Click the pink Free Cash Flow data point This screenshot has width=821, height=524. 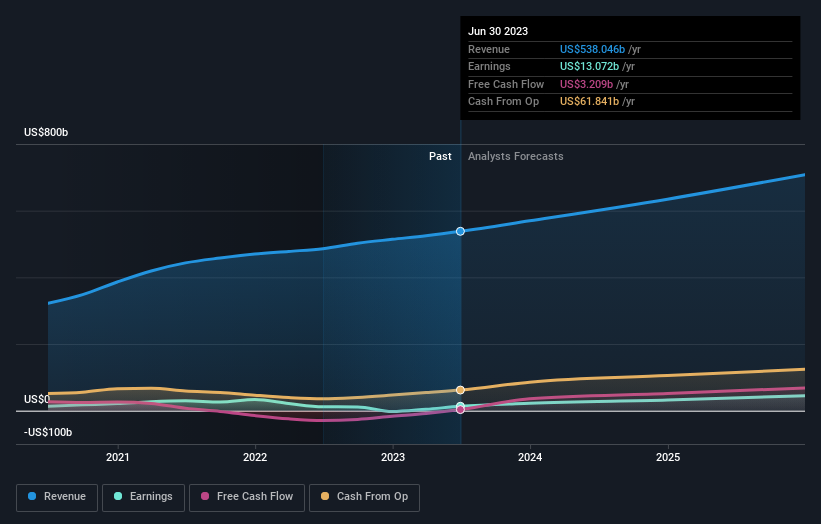coord(460,410)
